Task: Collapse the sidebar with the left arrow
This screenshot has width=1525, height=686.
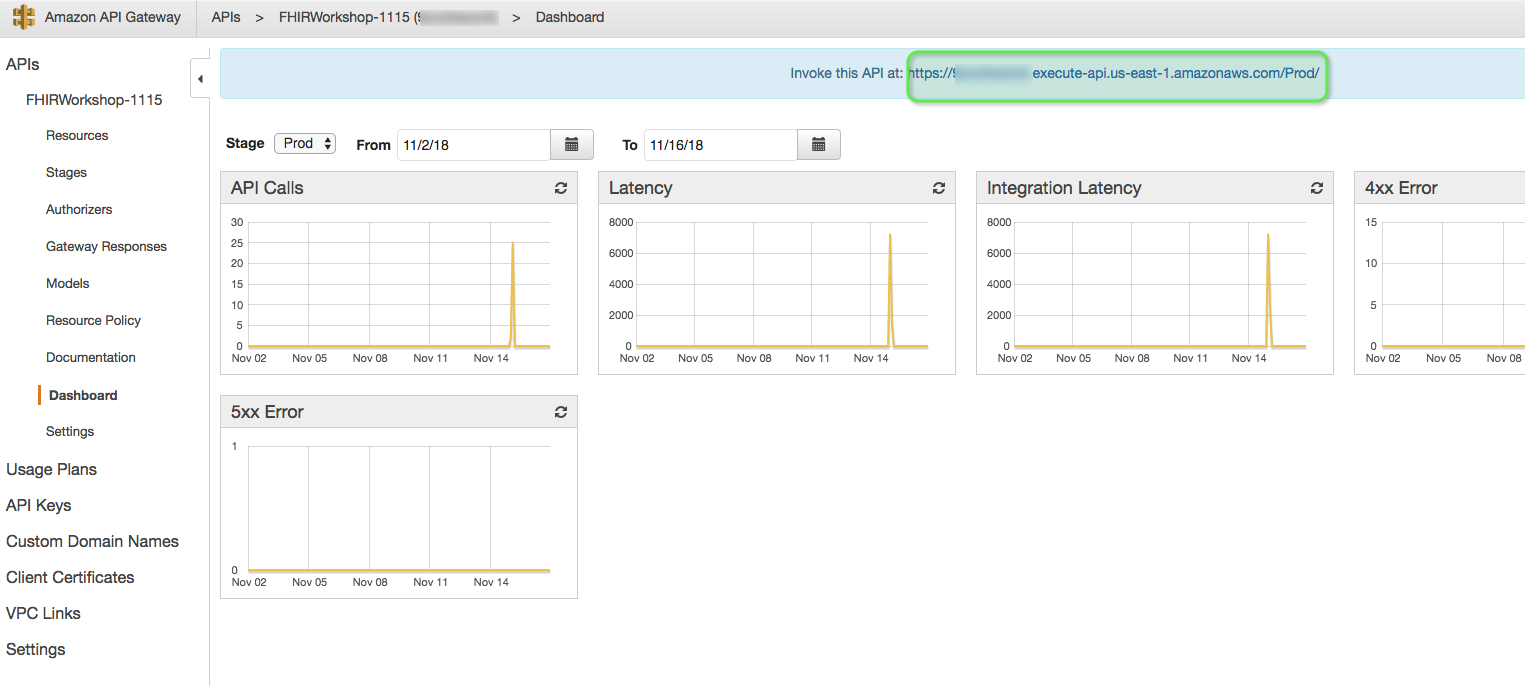Action: pyautogui.click(x=200, y=79)
